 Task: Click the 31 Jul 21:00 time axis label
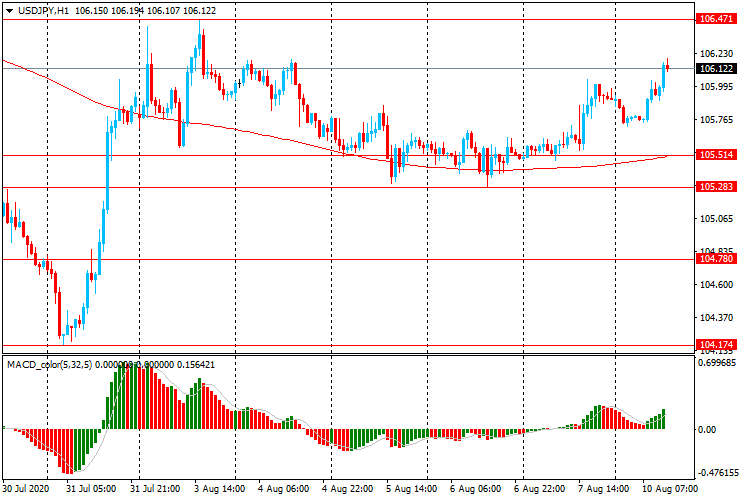tap(155, 488)
